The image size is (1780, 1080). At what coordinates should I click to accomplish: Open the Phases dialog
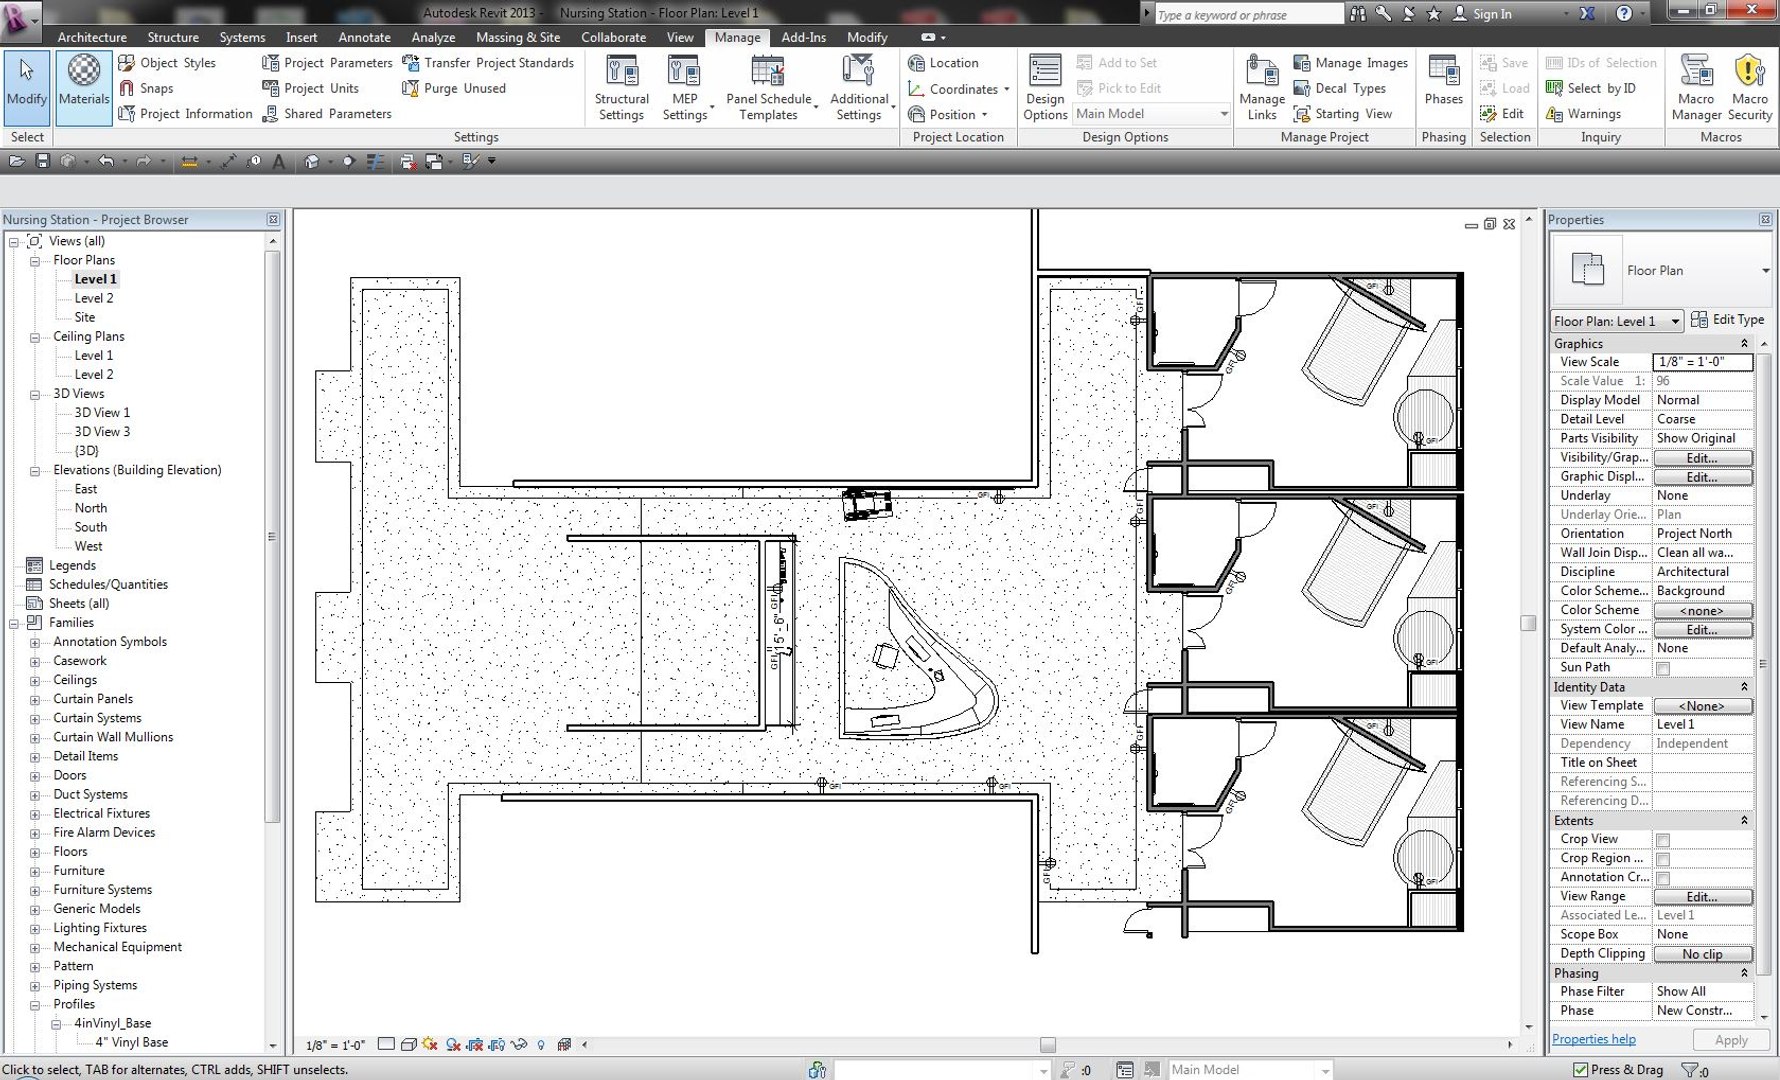(x=1443, y=80)
